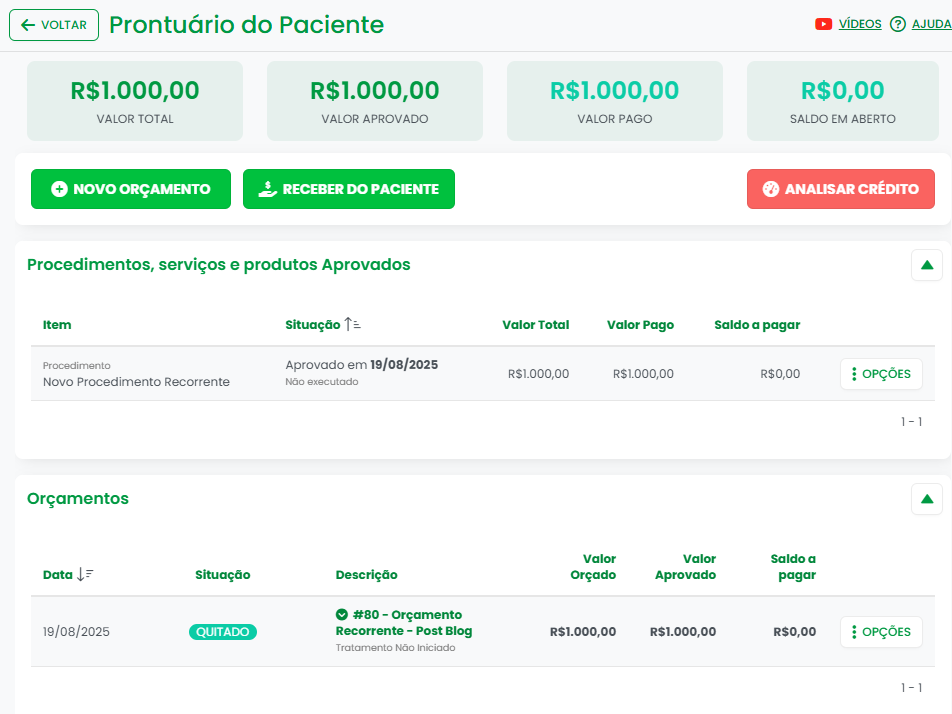This screenshot has height=714, width=952.
Task: Open Opções for Novo Procedimento Recorrente
Action: pyautogui.click(x=880, y=374)
